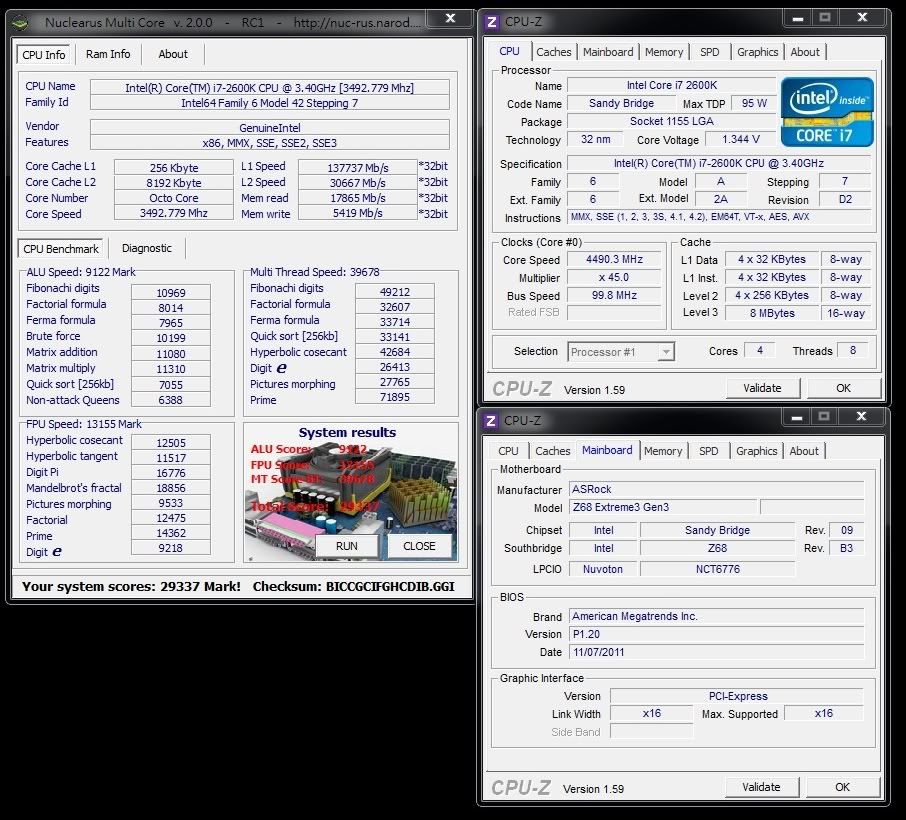
Task: Click the Code Name Sandy Bridge field in CPU tab
Action: click(x=621, y=103)
